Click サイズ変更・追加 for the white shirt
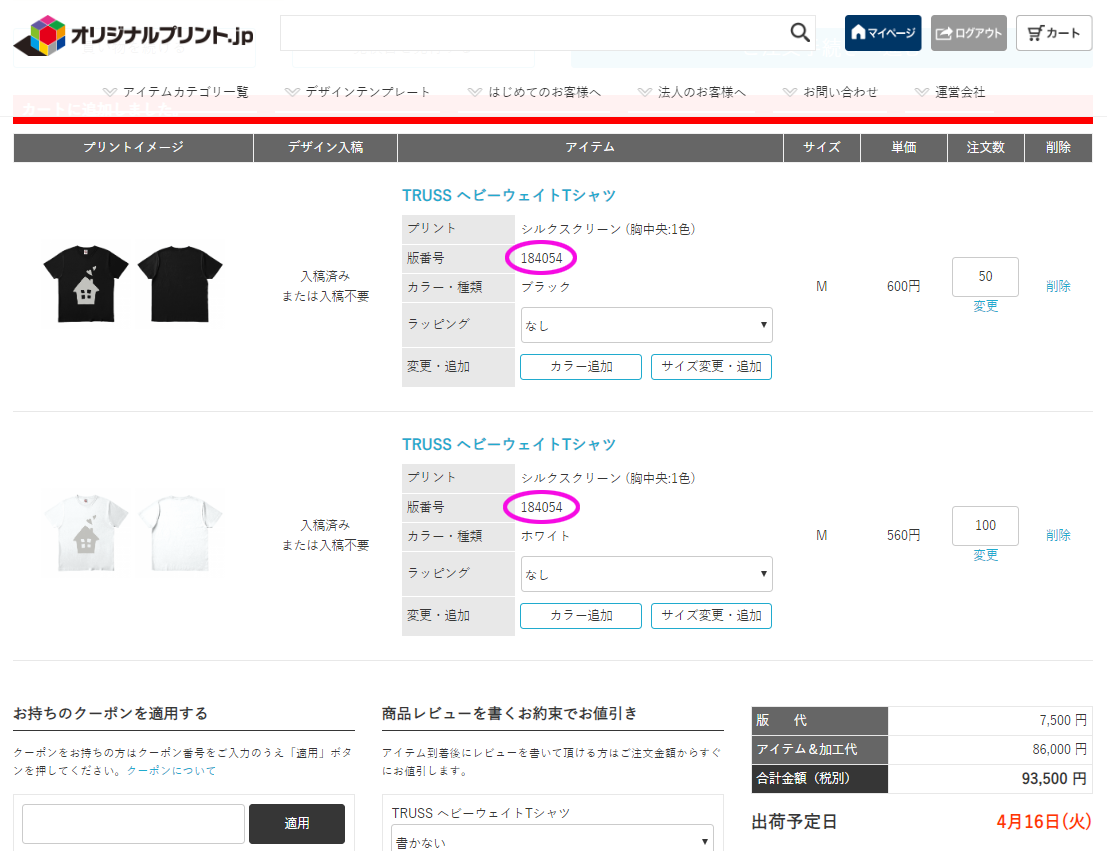This screenshot has width=1107, height=851. point(711,615)
